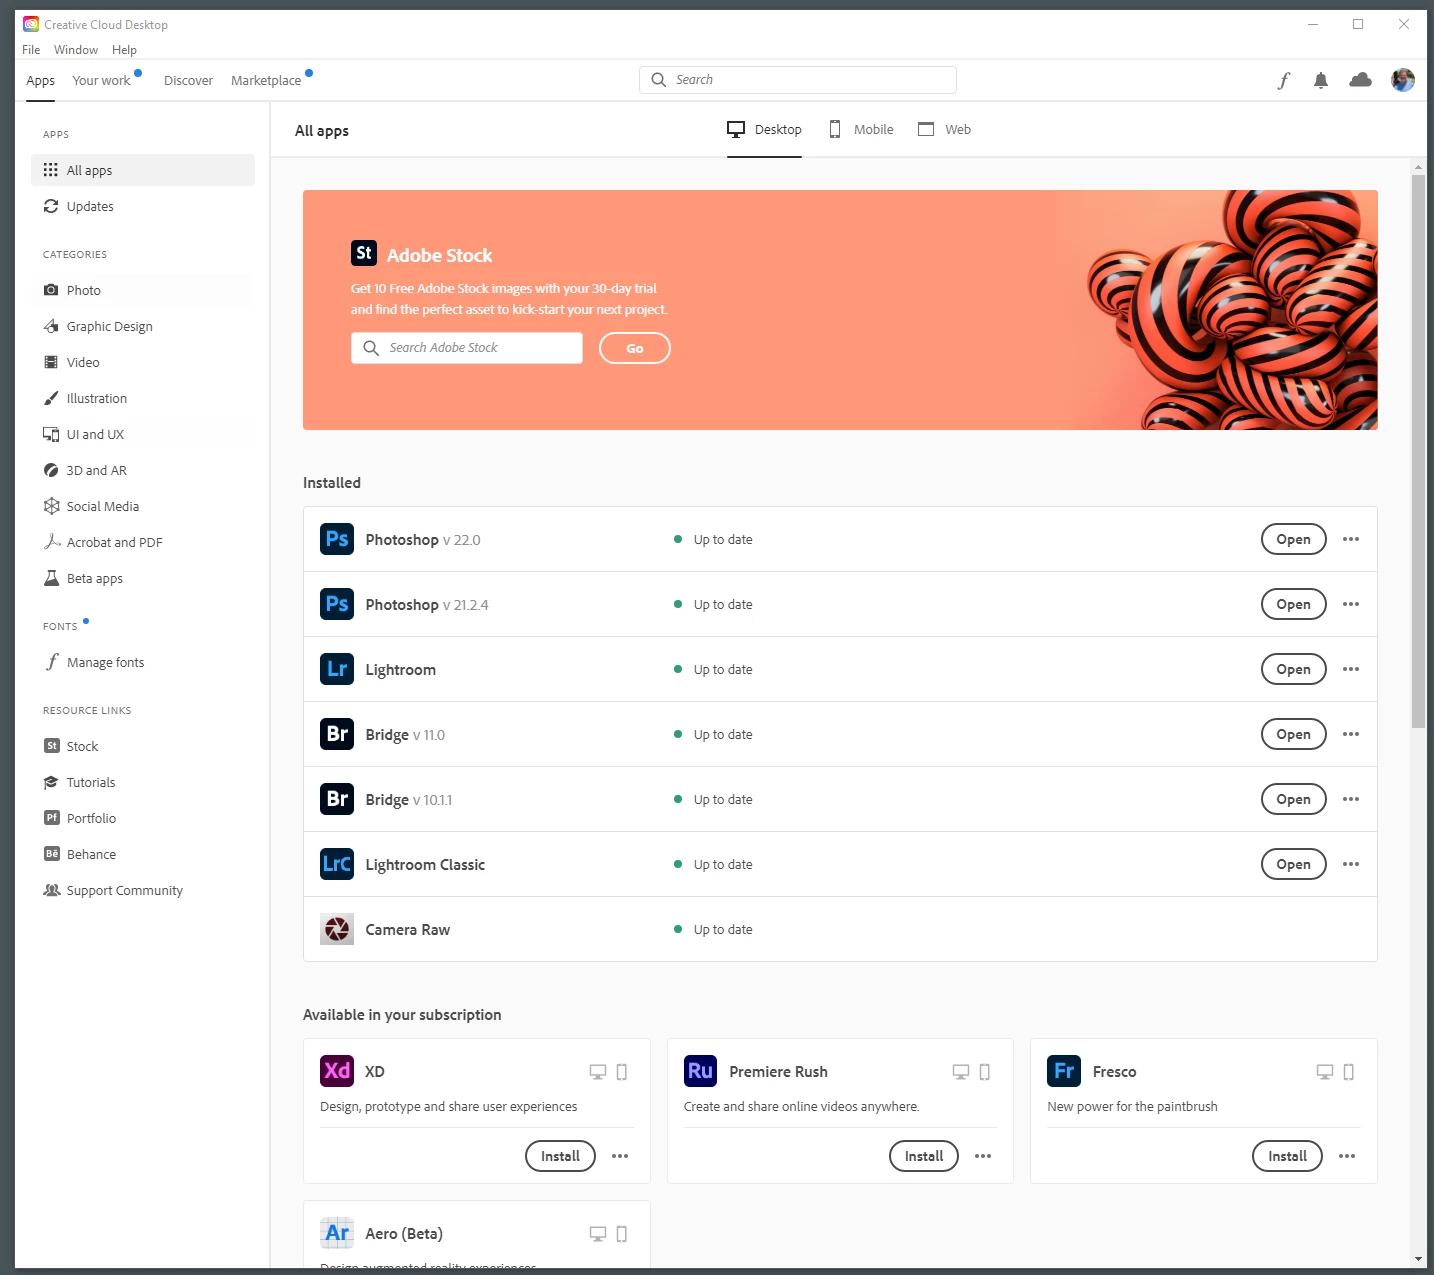Install Fresco
Screen dimensions: 1434x1275
point(1287,1156)
